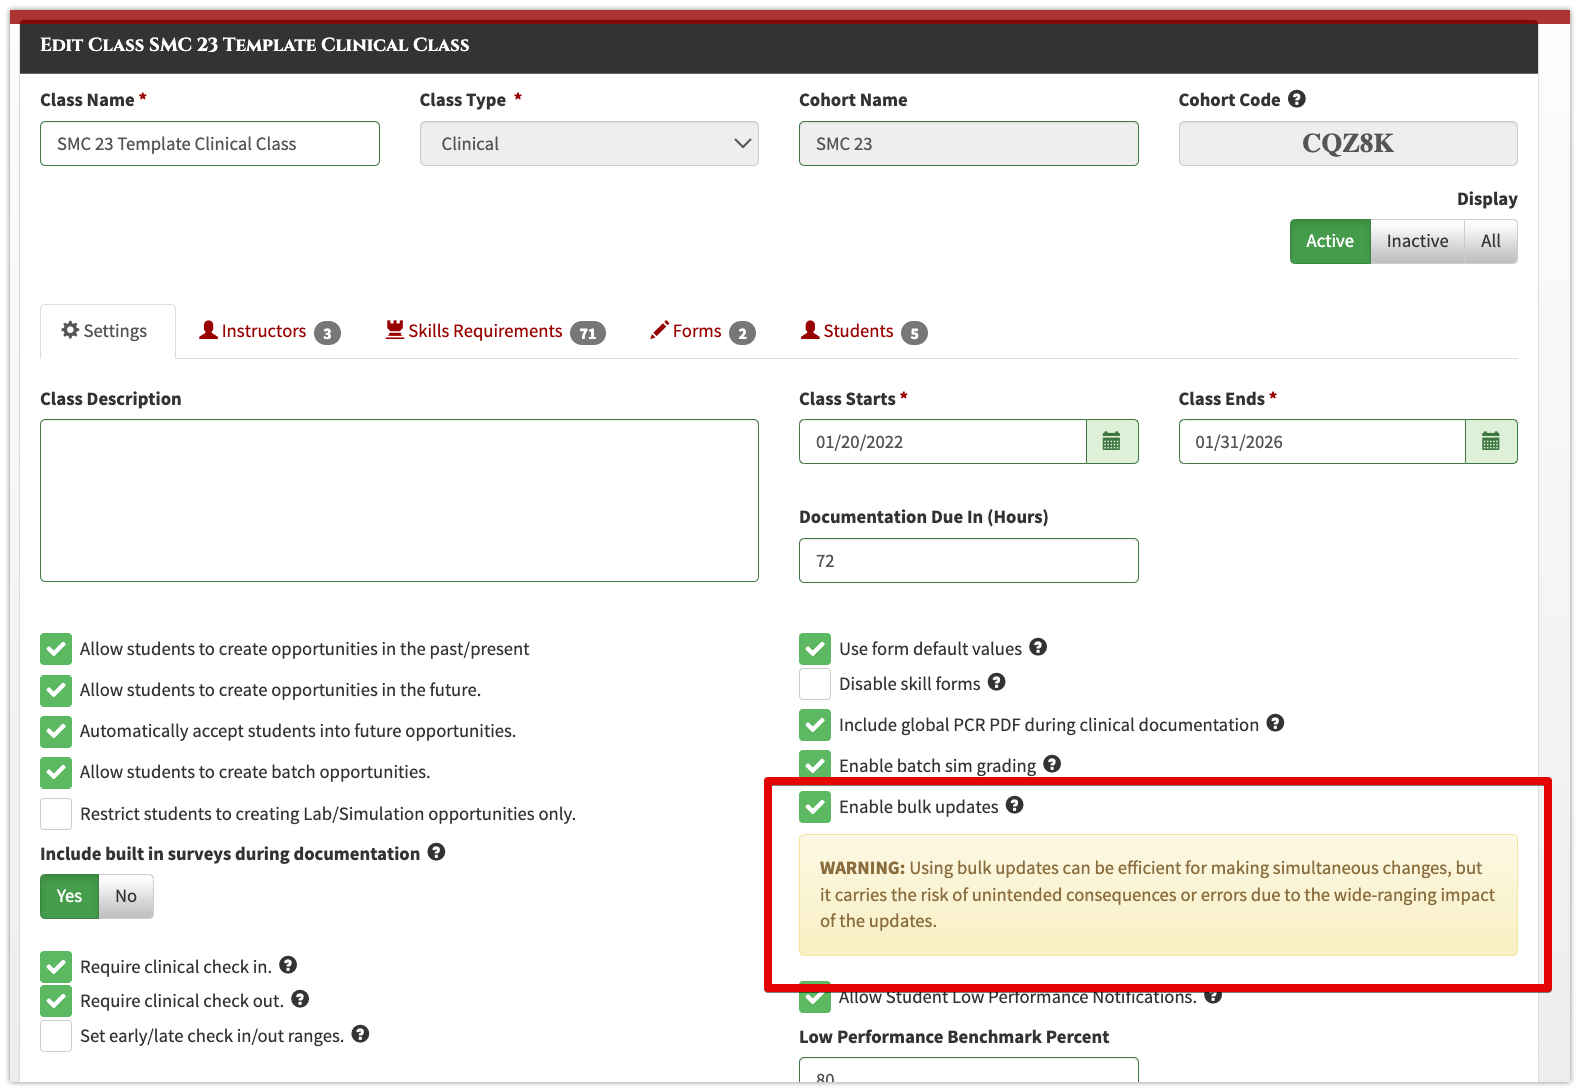Open the Class Starts calendar picker

coord(1112,441)
